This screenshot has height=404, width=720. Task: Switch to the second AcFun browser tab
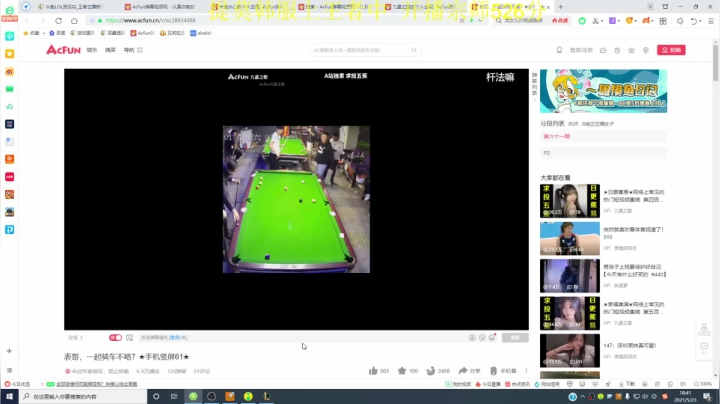point(162,7)
